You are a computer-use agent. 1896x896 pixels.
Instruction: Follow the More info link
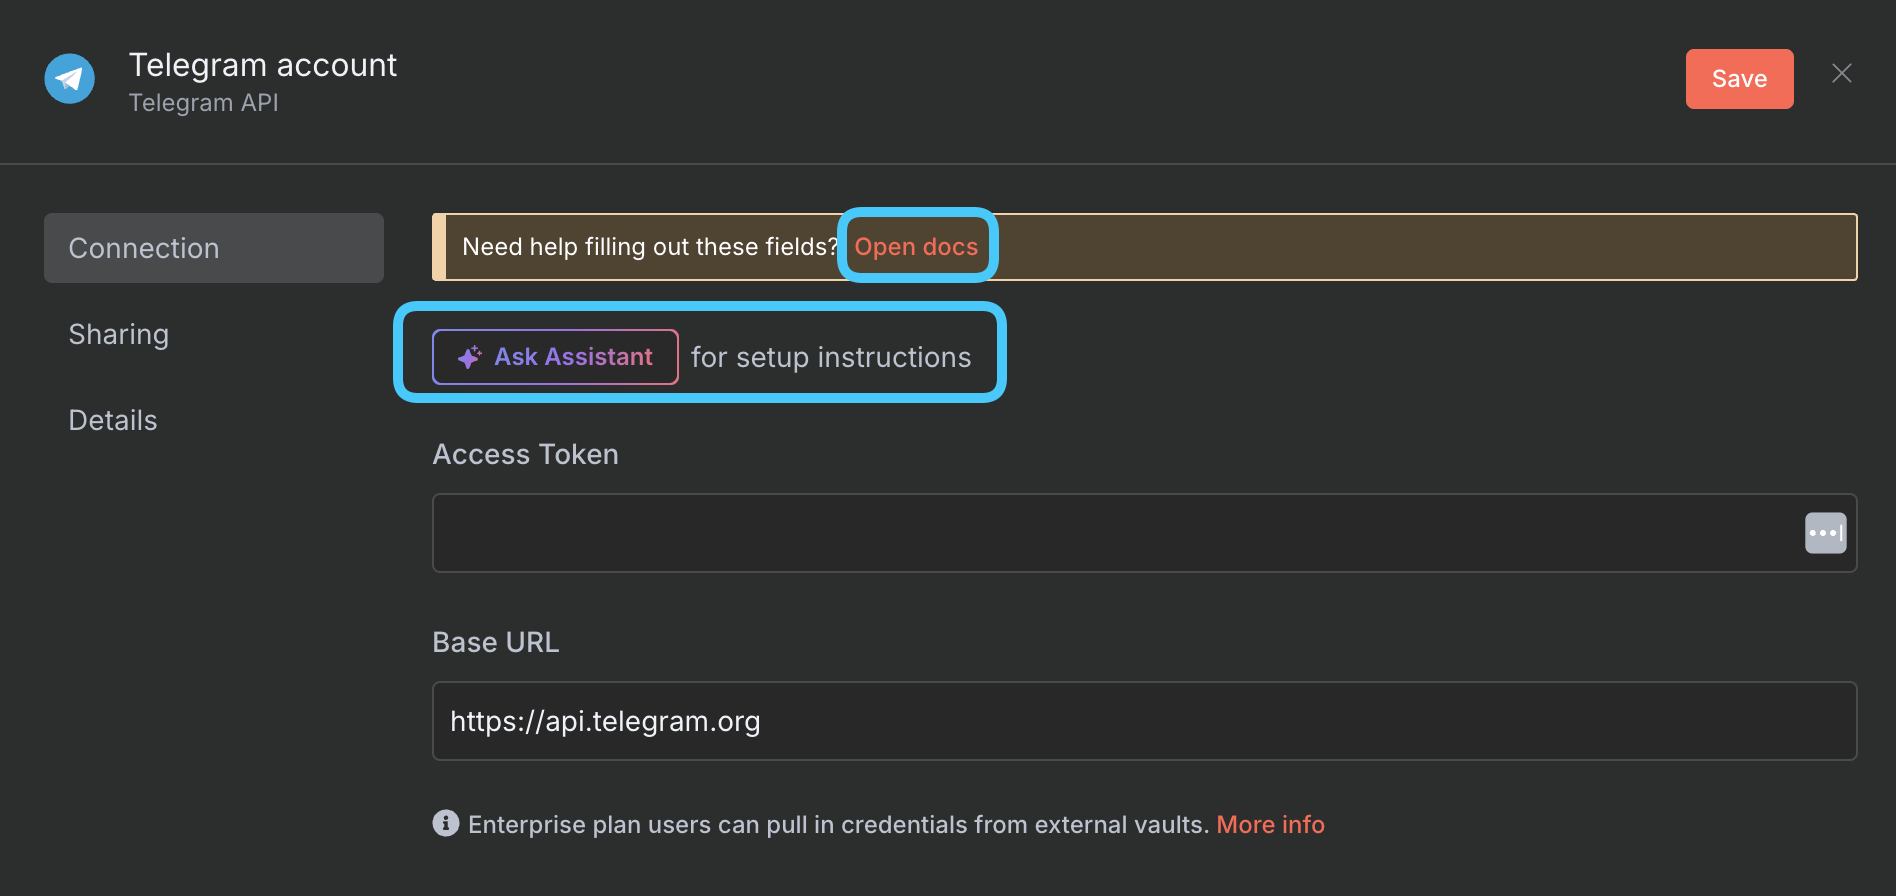tap(1270, 825)
